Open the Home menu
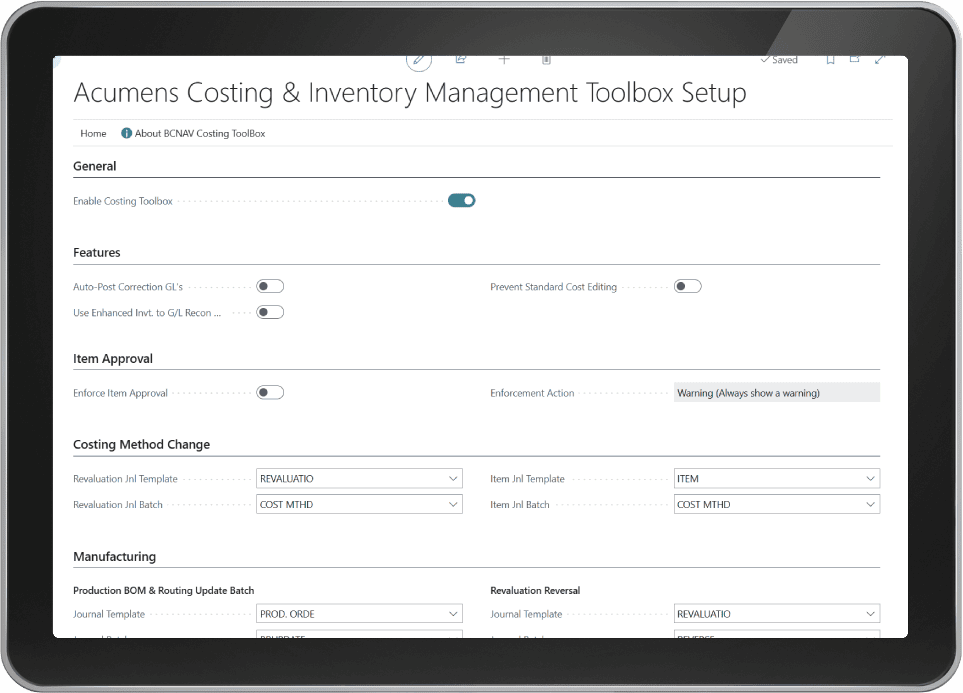 (x=93, y=133)
